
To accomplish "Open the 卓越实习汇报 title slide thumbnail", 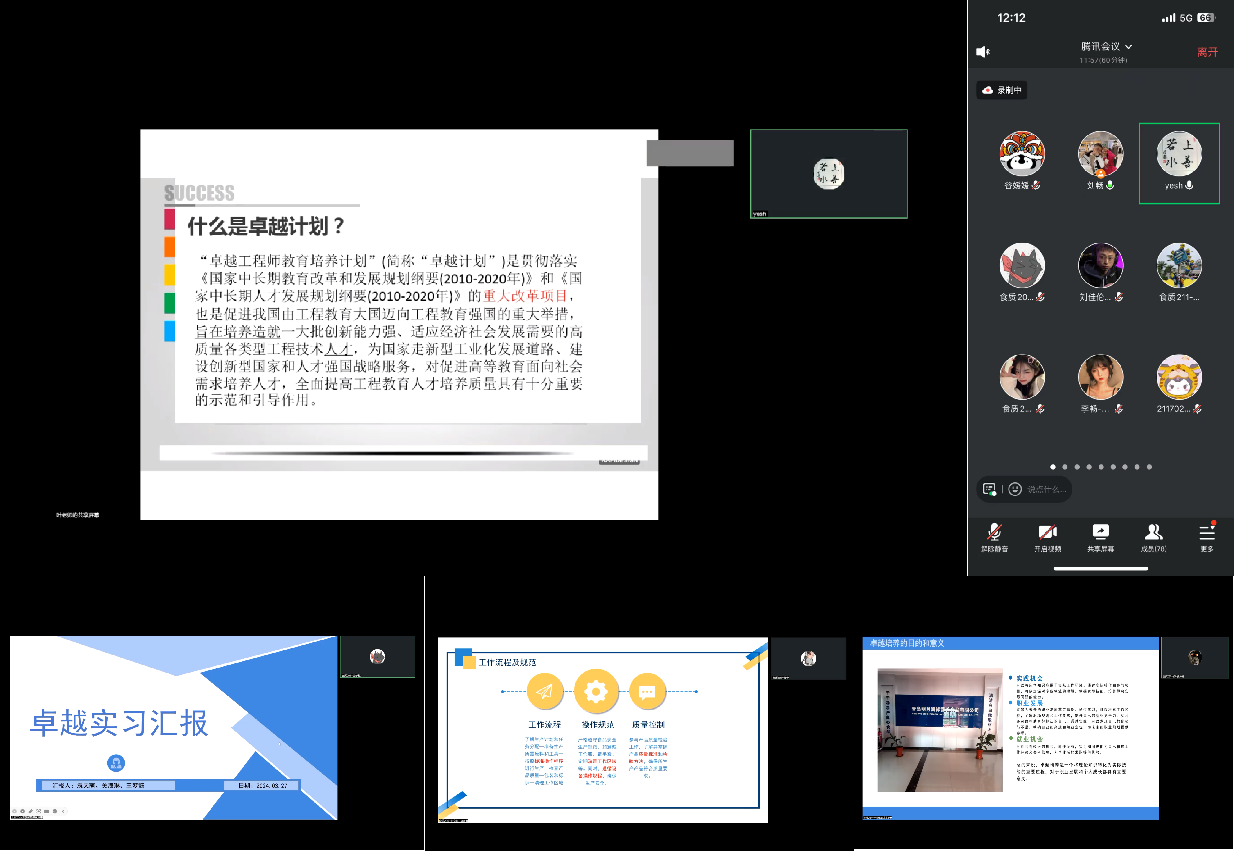I will pos(173,727).
